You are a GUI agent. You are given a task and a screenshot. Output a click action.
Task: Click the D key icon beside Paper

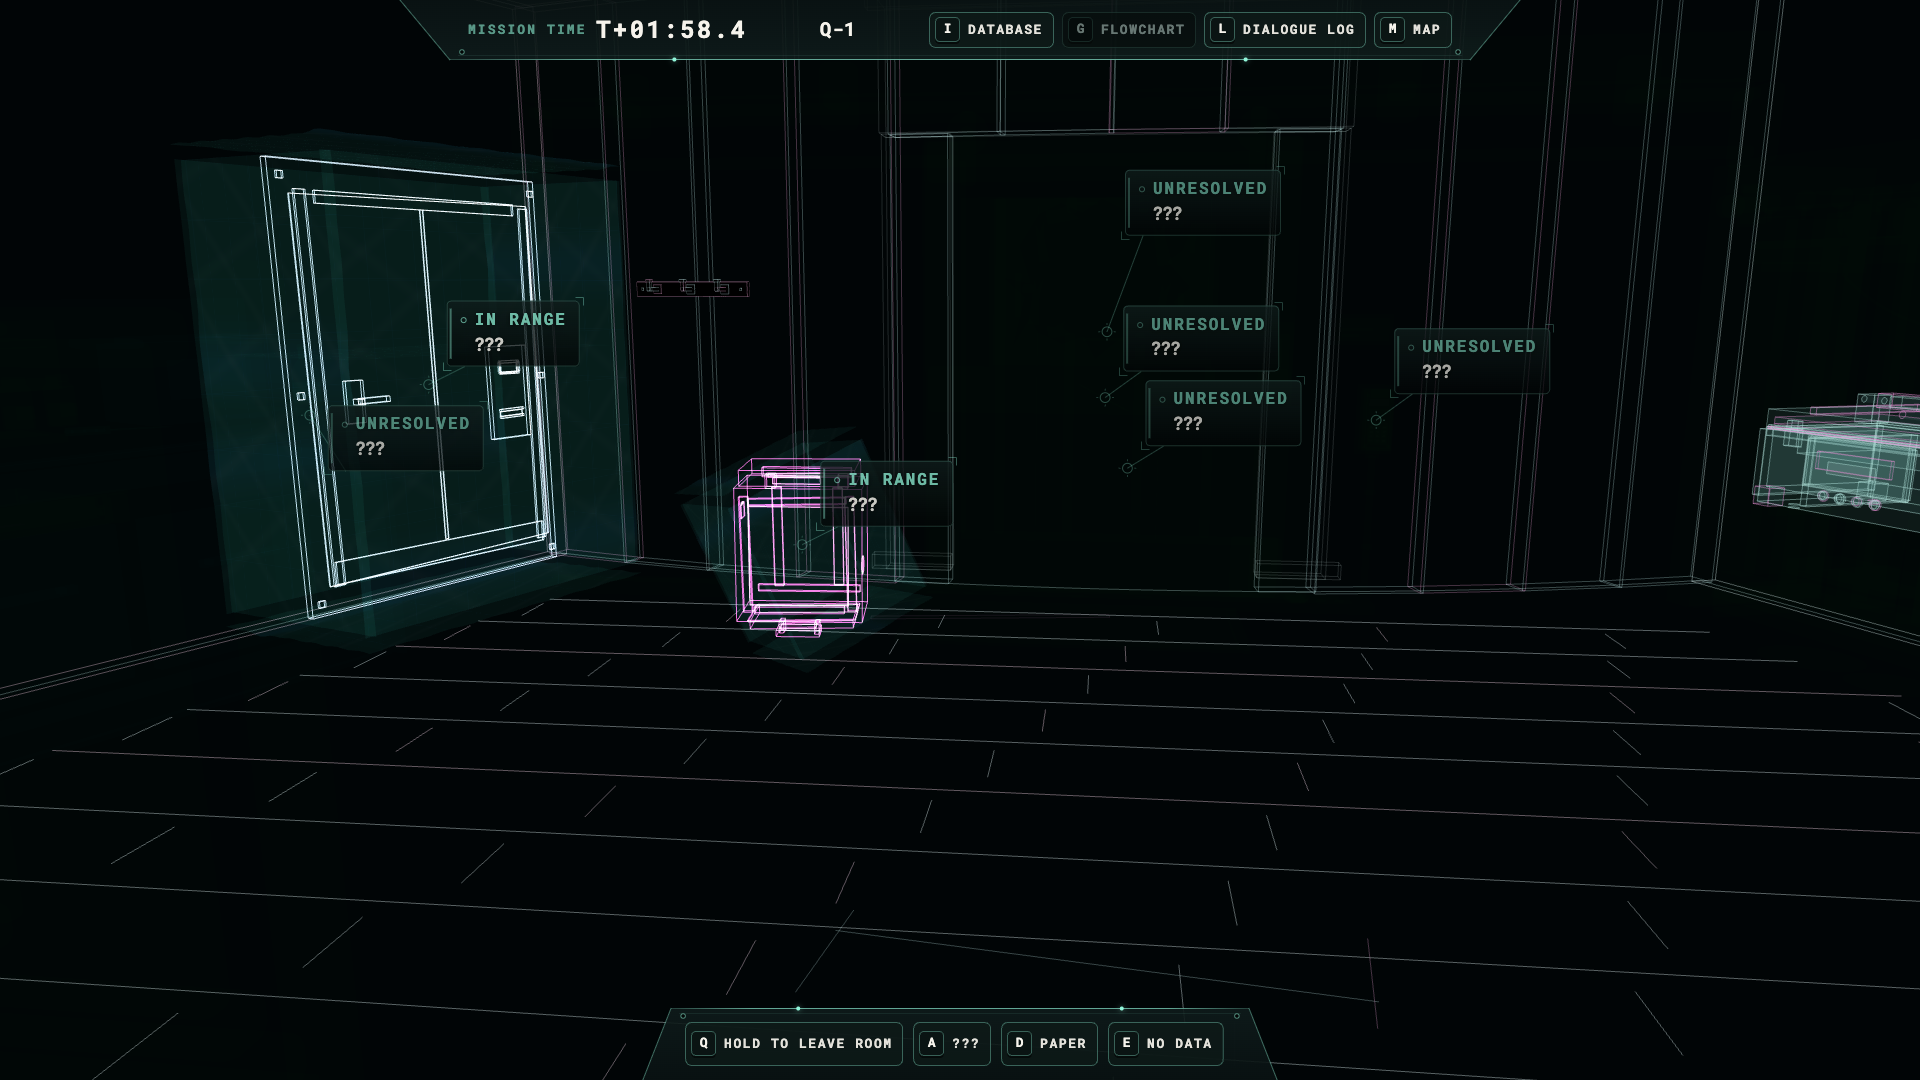[x=1019, y=1044]
